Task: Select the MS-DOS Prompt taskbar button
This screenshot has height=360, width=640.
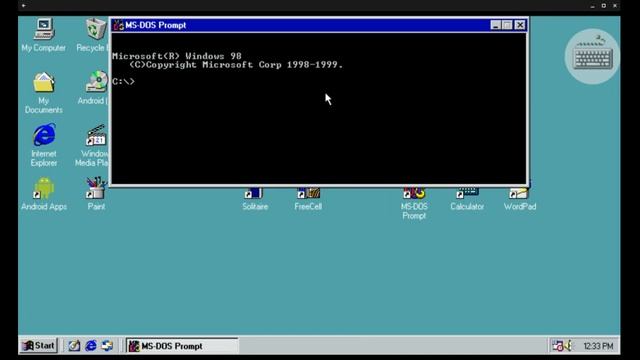Action: pyautogui.click(x=182, y=346)
